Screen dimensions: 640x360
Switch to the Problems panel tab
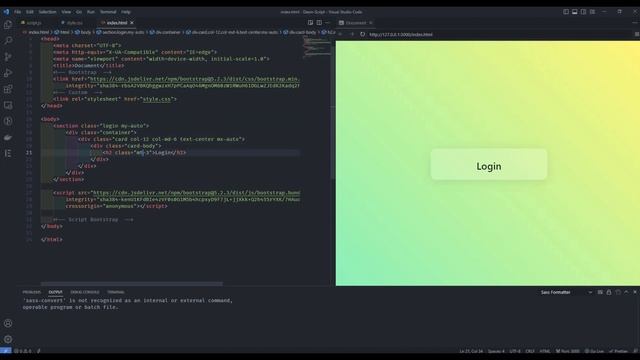[x=31, y=292]
